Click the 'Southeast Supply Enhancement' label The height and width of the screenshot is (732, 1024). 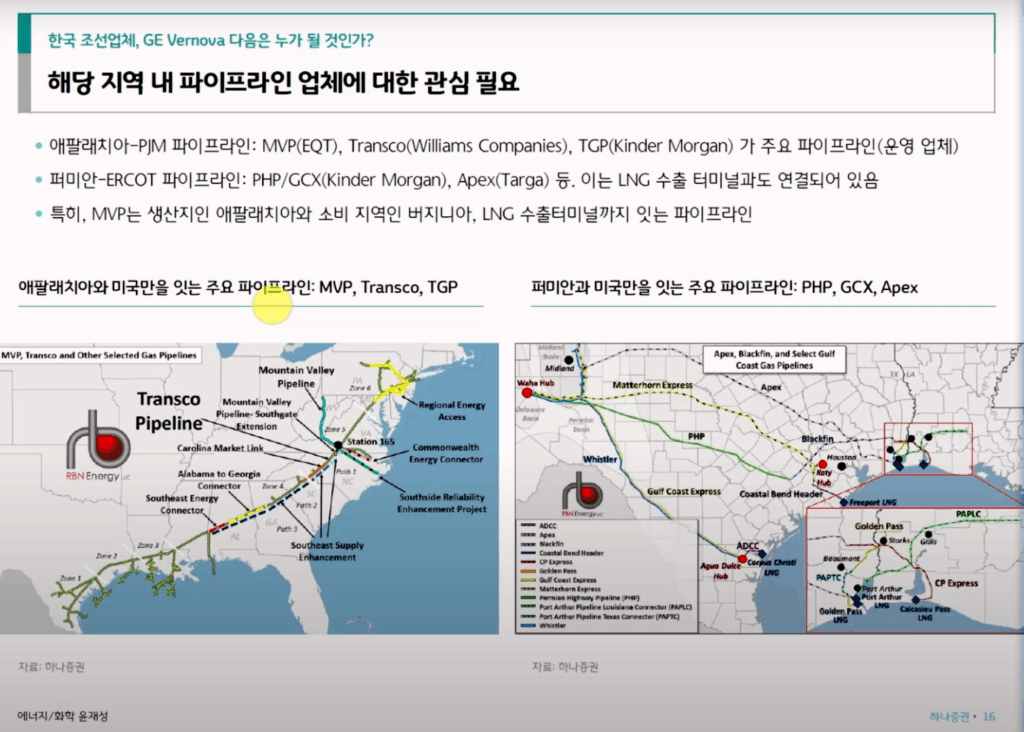tap(327, 551)
